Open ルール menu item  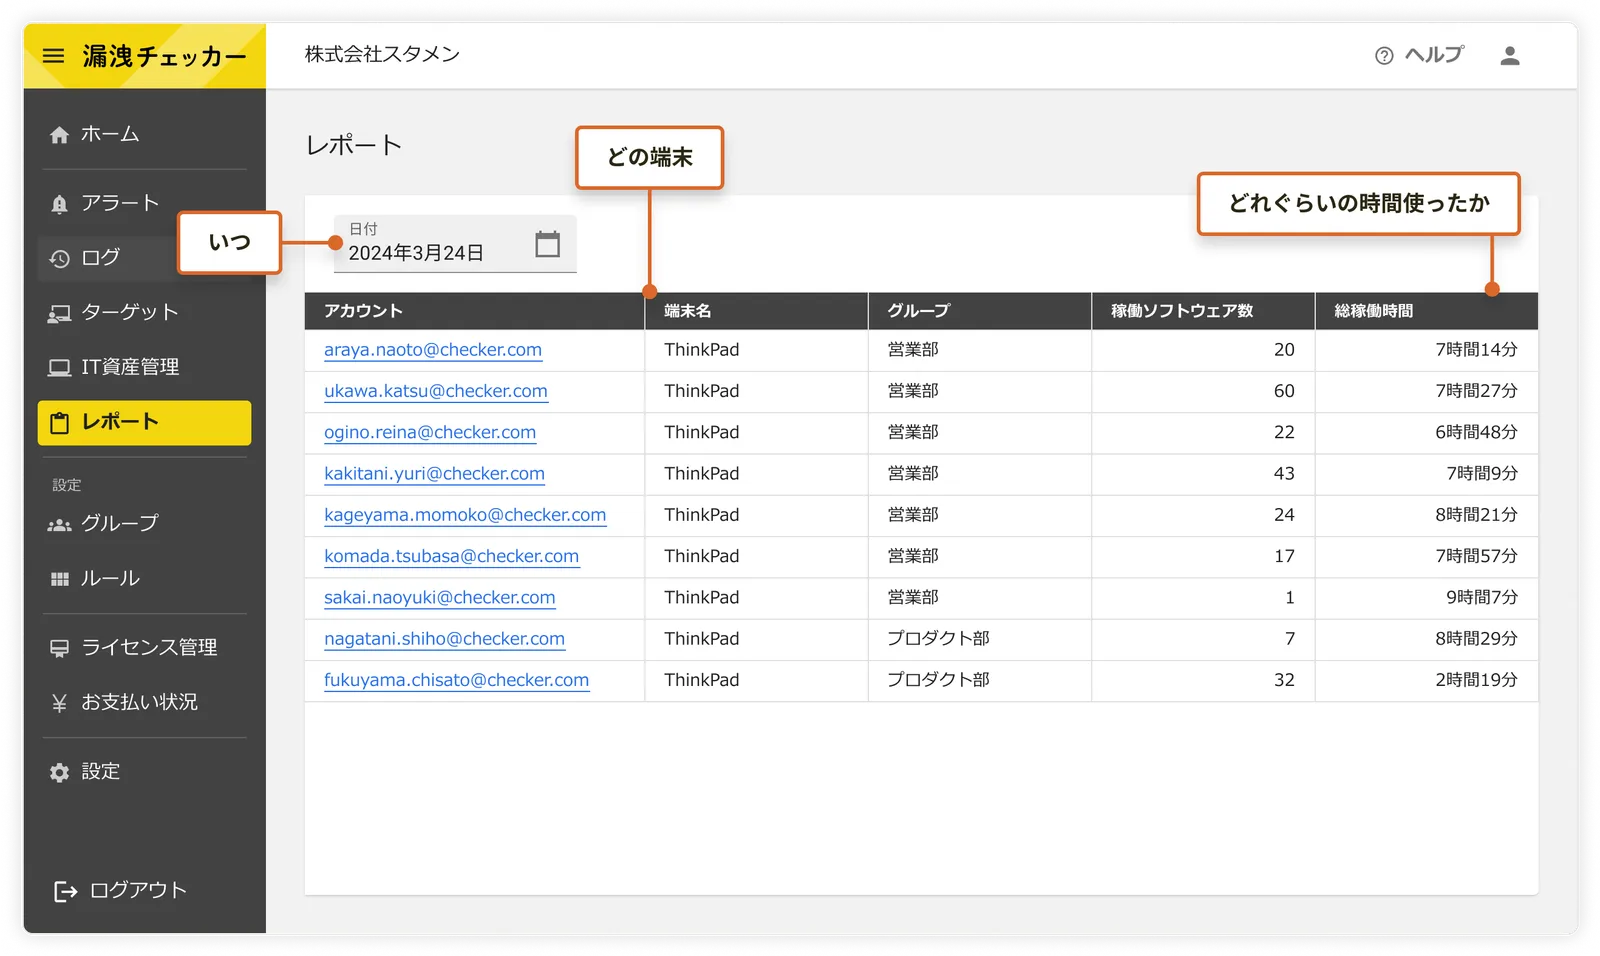145,578
